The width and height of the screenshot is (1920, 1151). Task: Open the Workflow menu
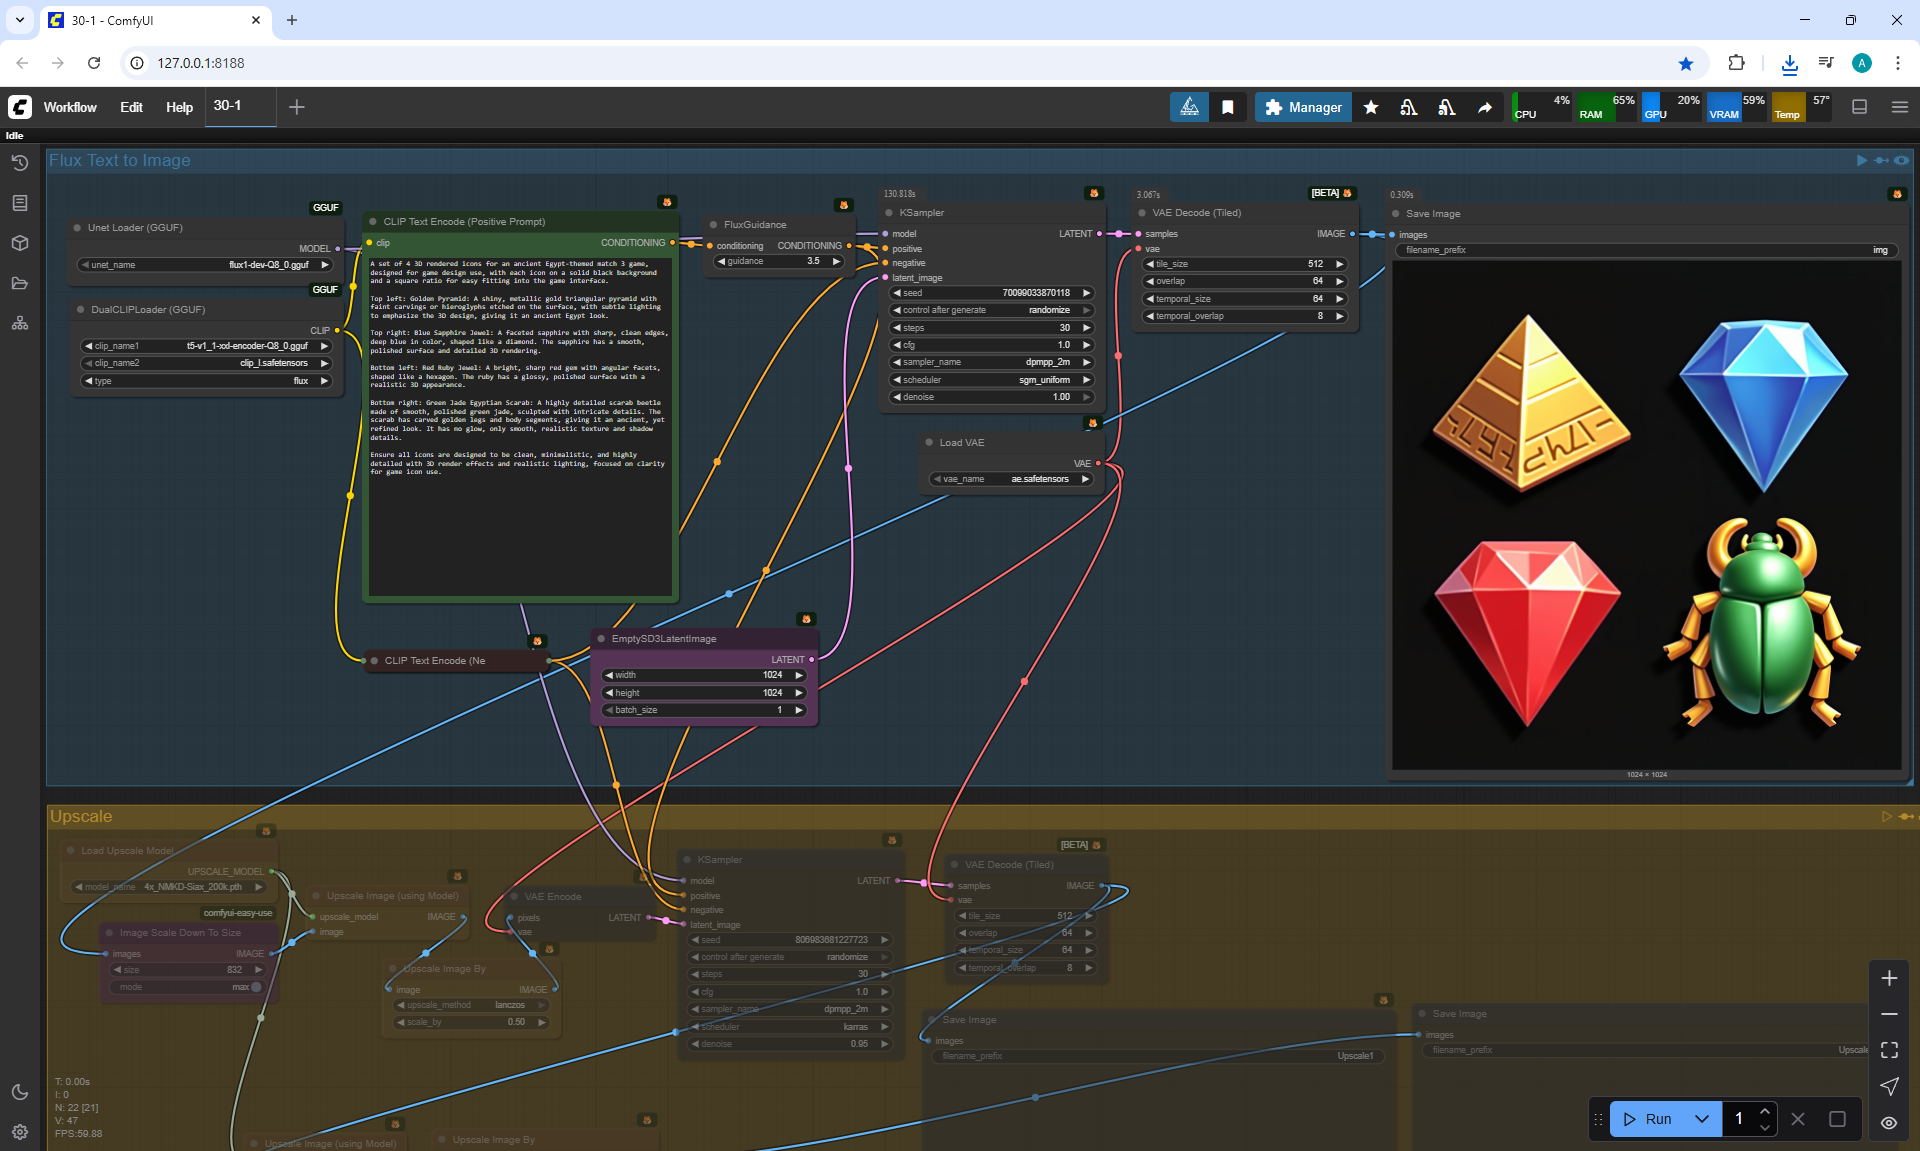point(70,107)
